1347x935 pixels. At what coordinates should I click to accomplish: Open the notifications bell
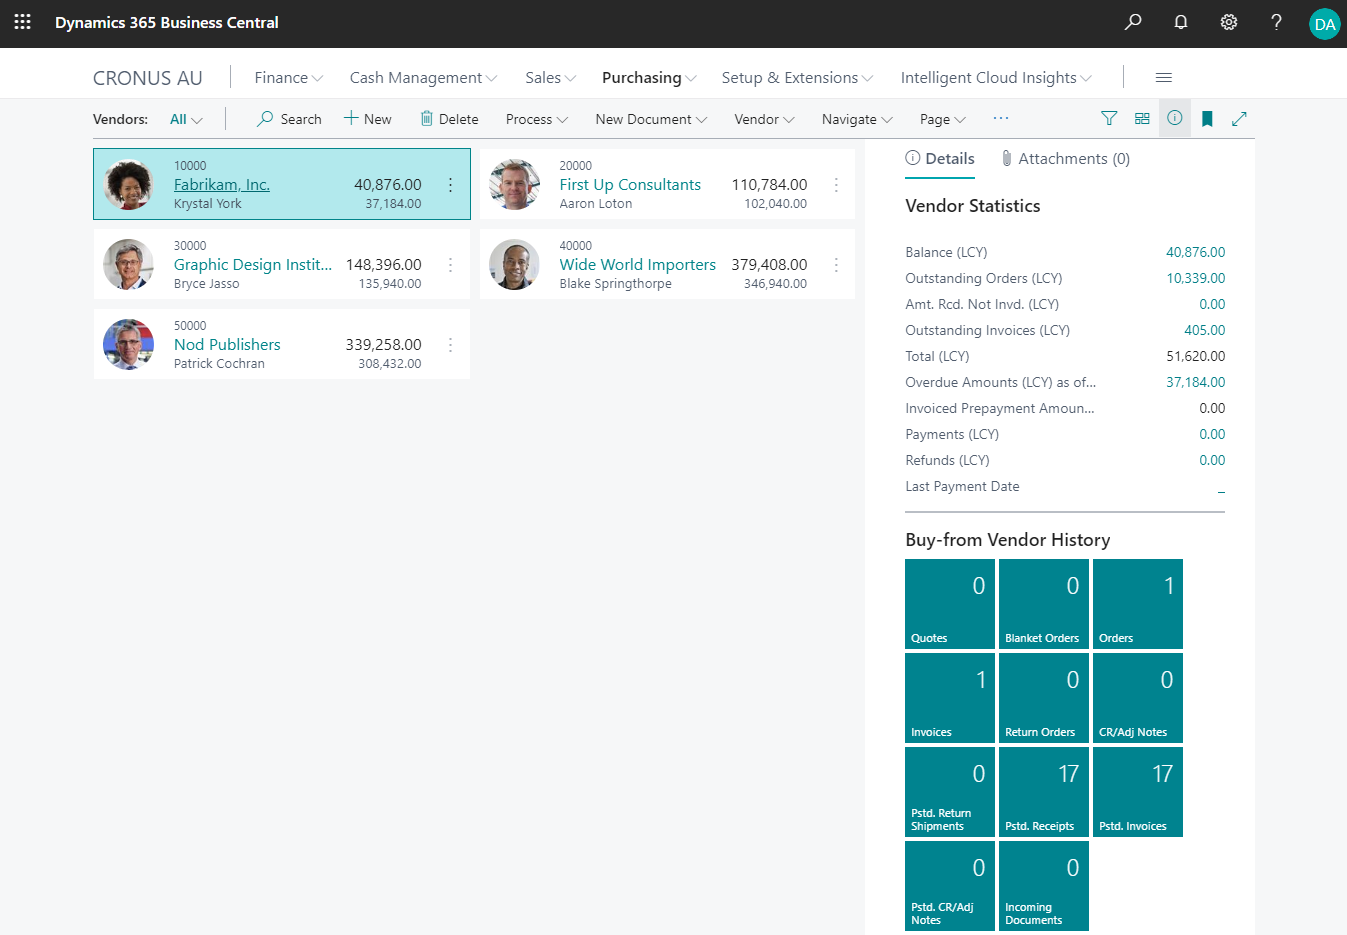click(1181, 22)
